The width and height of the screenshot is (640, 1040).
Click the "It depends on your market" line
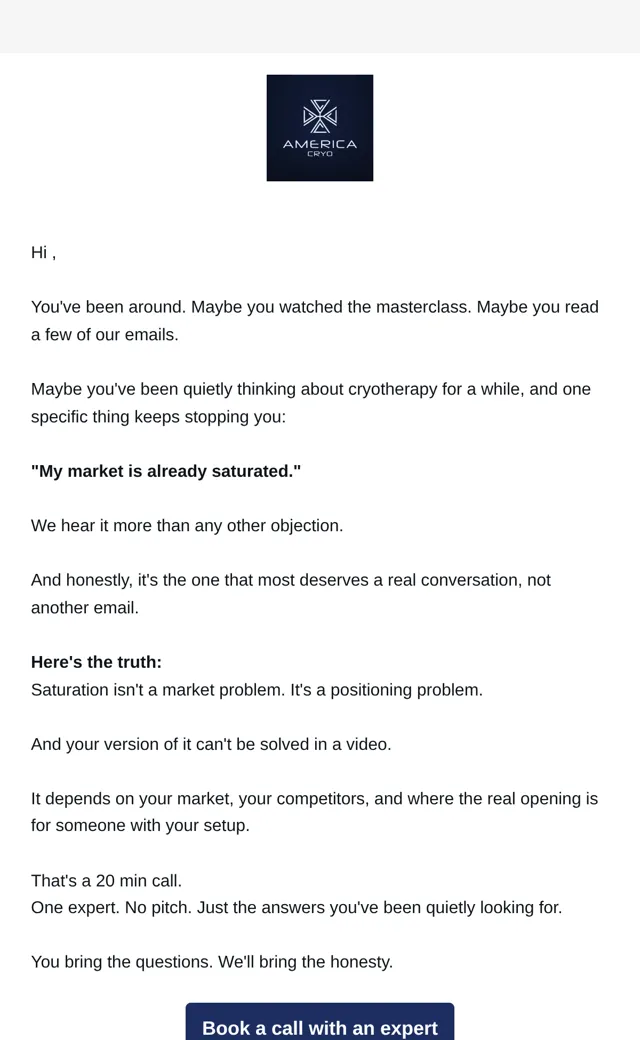[x=314, y=799]
